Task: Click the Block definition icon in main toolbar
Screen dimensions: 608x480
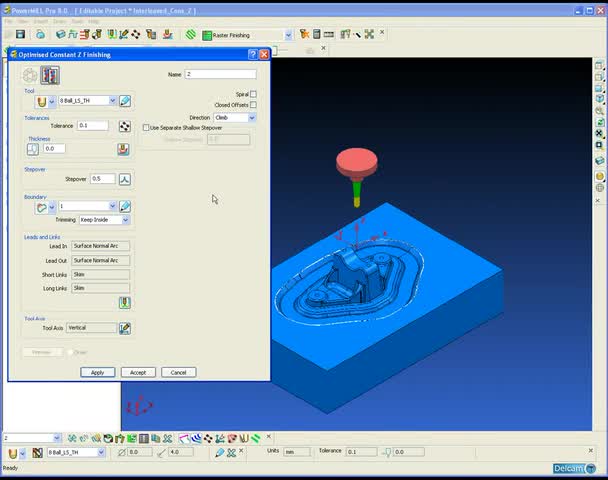Action: 60,35
